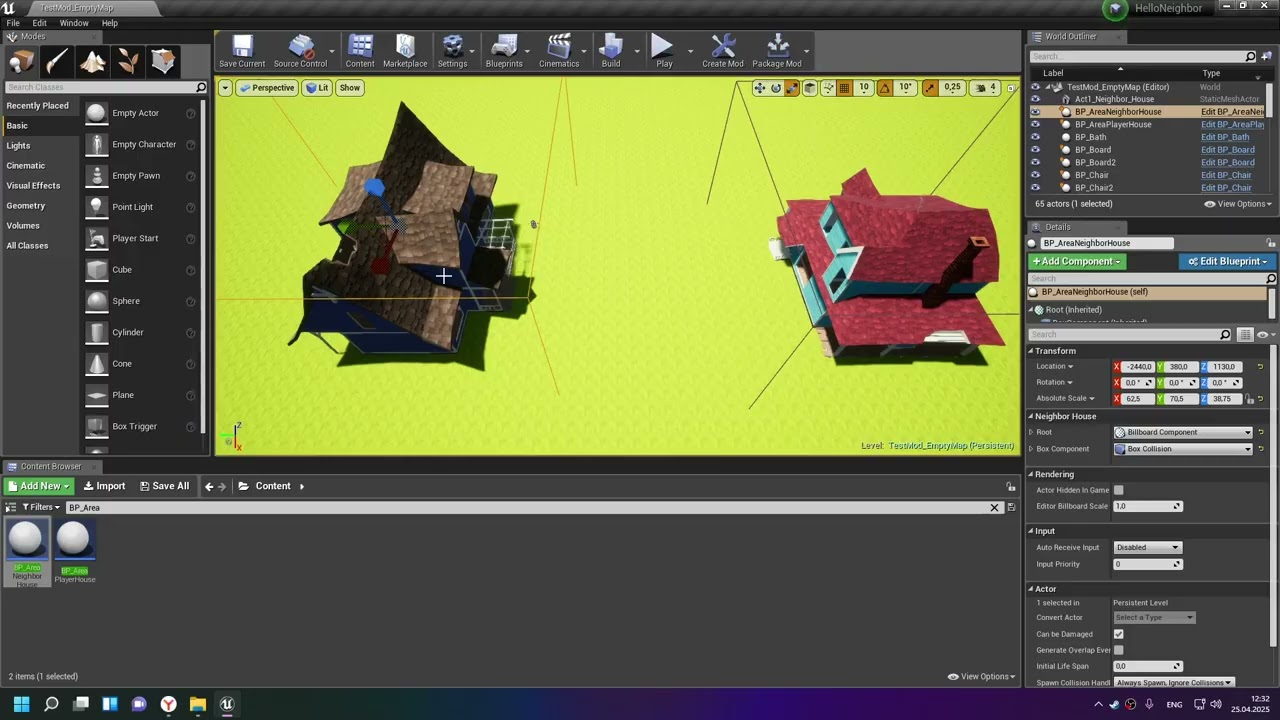The image size is (1280, 720).
Task: Toggle visibility of BP_Bath actor
Action: coord(1035,137)
